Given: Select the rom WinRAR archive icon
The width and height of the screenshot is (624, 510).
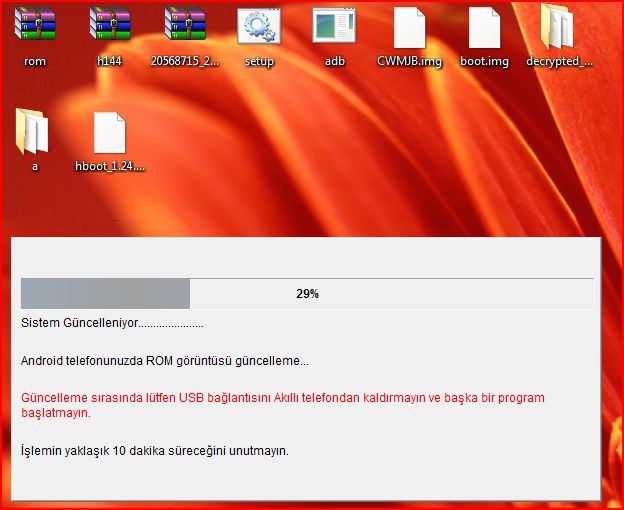Looking at the screenshot, I should (35, 27).
